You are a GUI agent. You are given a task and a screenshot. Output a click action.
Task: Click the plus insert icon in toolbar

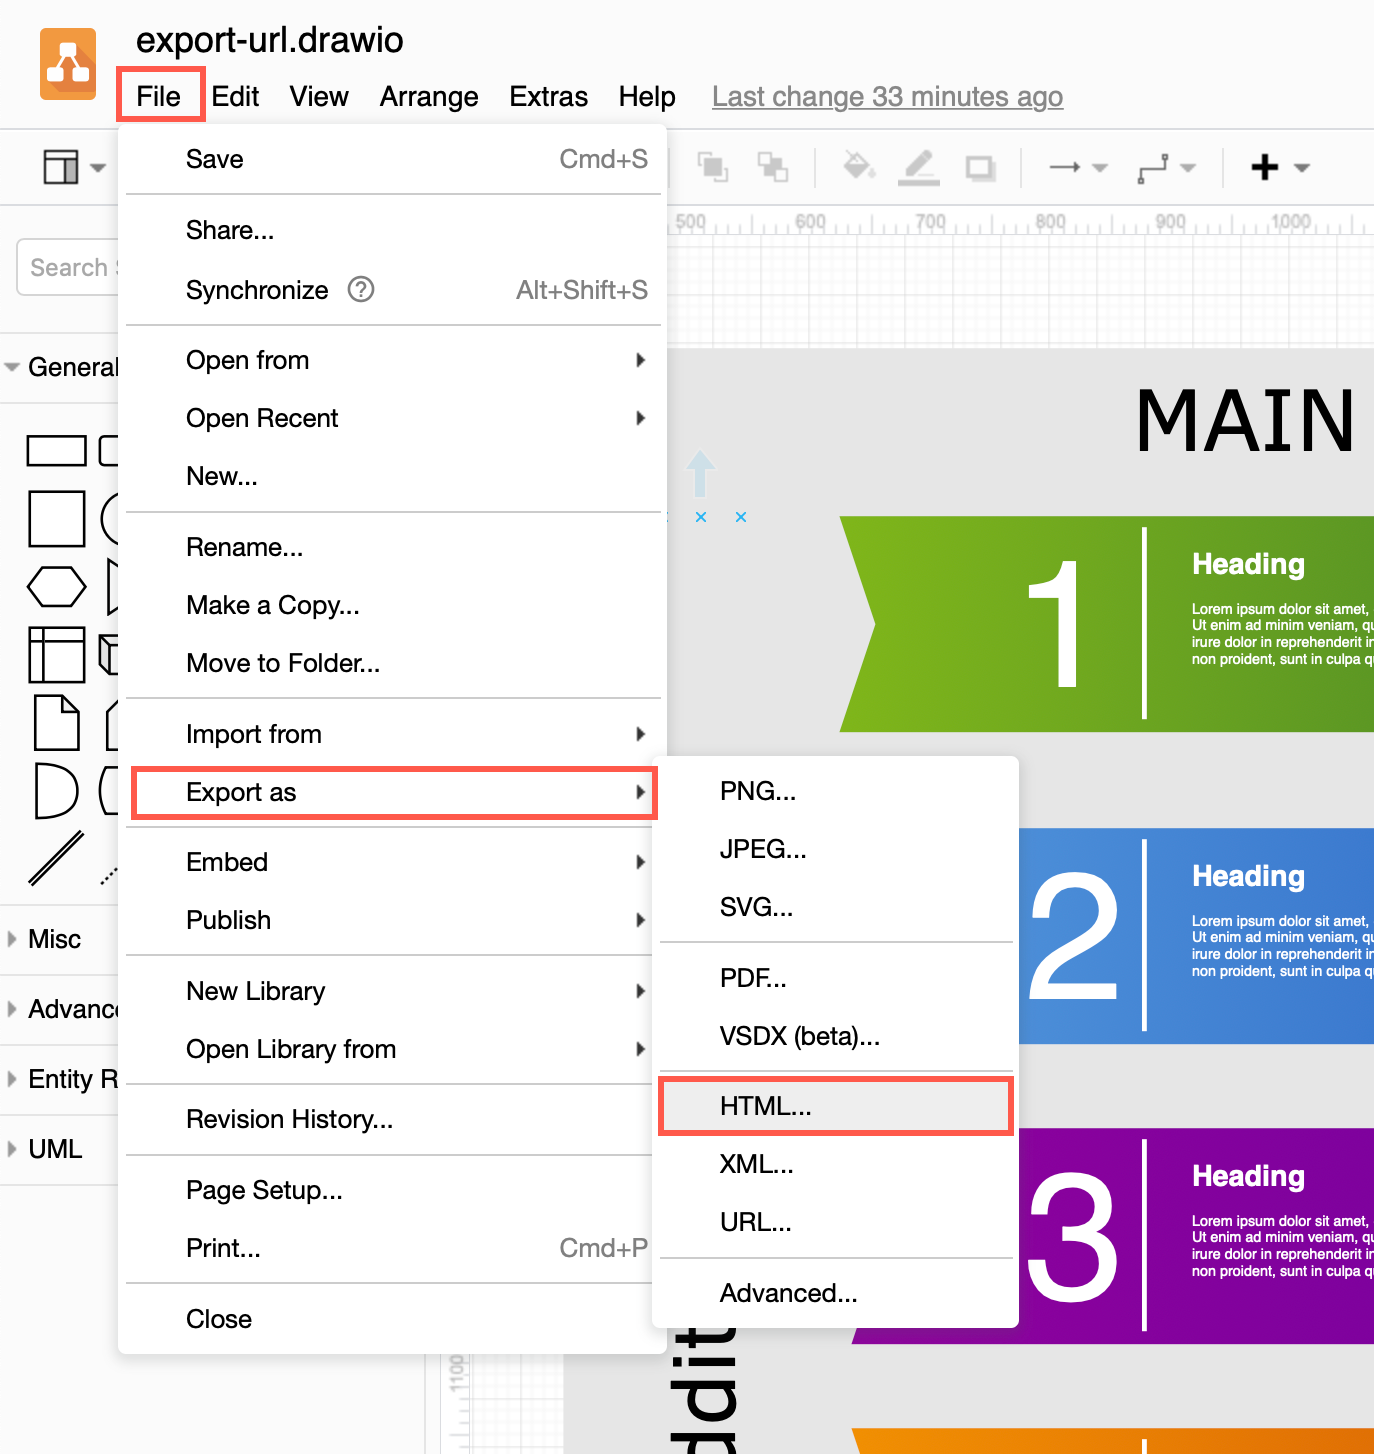(1267, 167)
